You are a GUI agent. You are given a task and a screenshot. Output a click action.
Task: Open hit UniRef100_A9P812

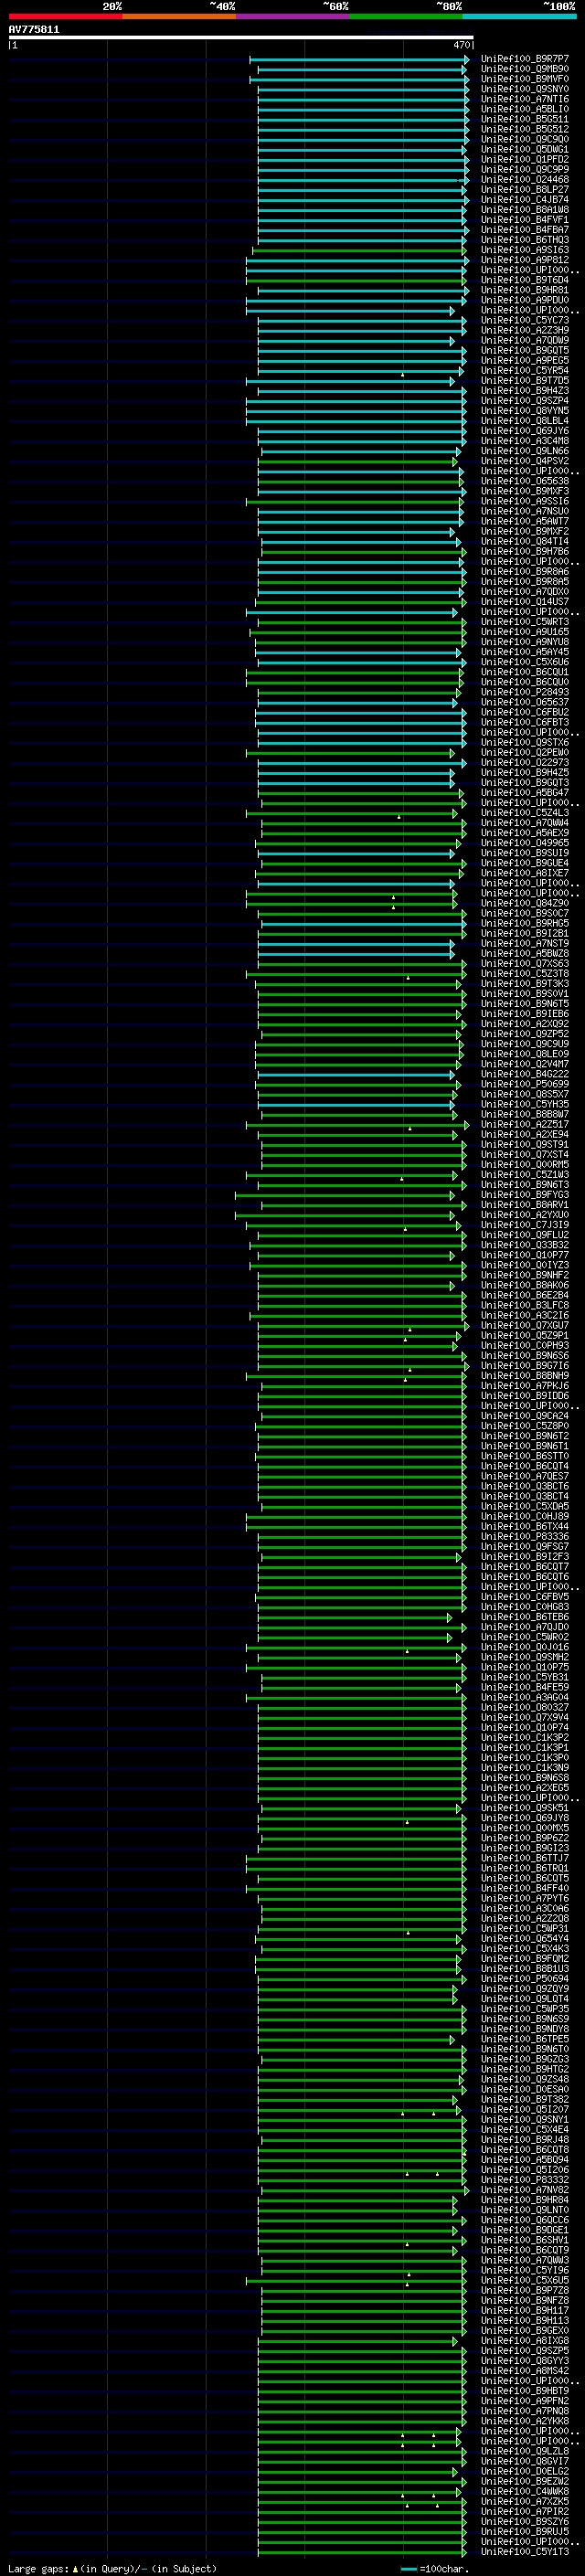tap(524, 260)
